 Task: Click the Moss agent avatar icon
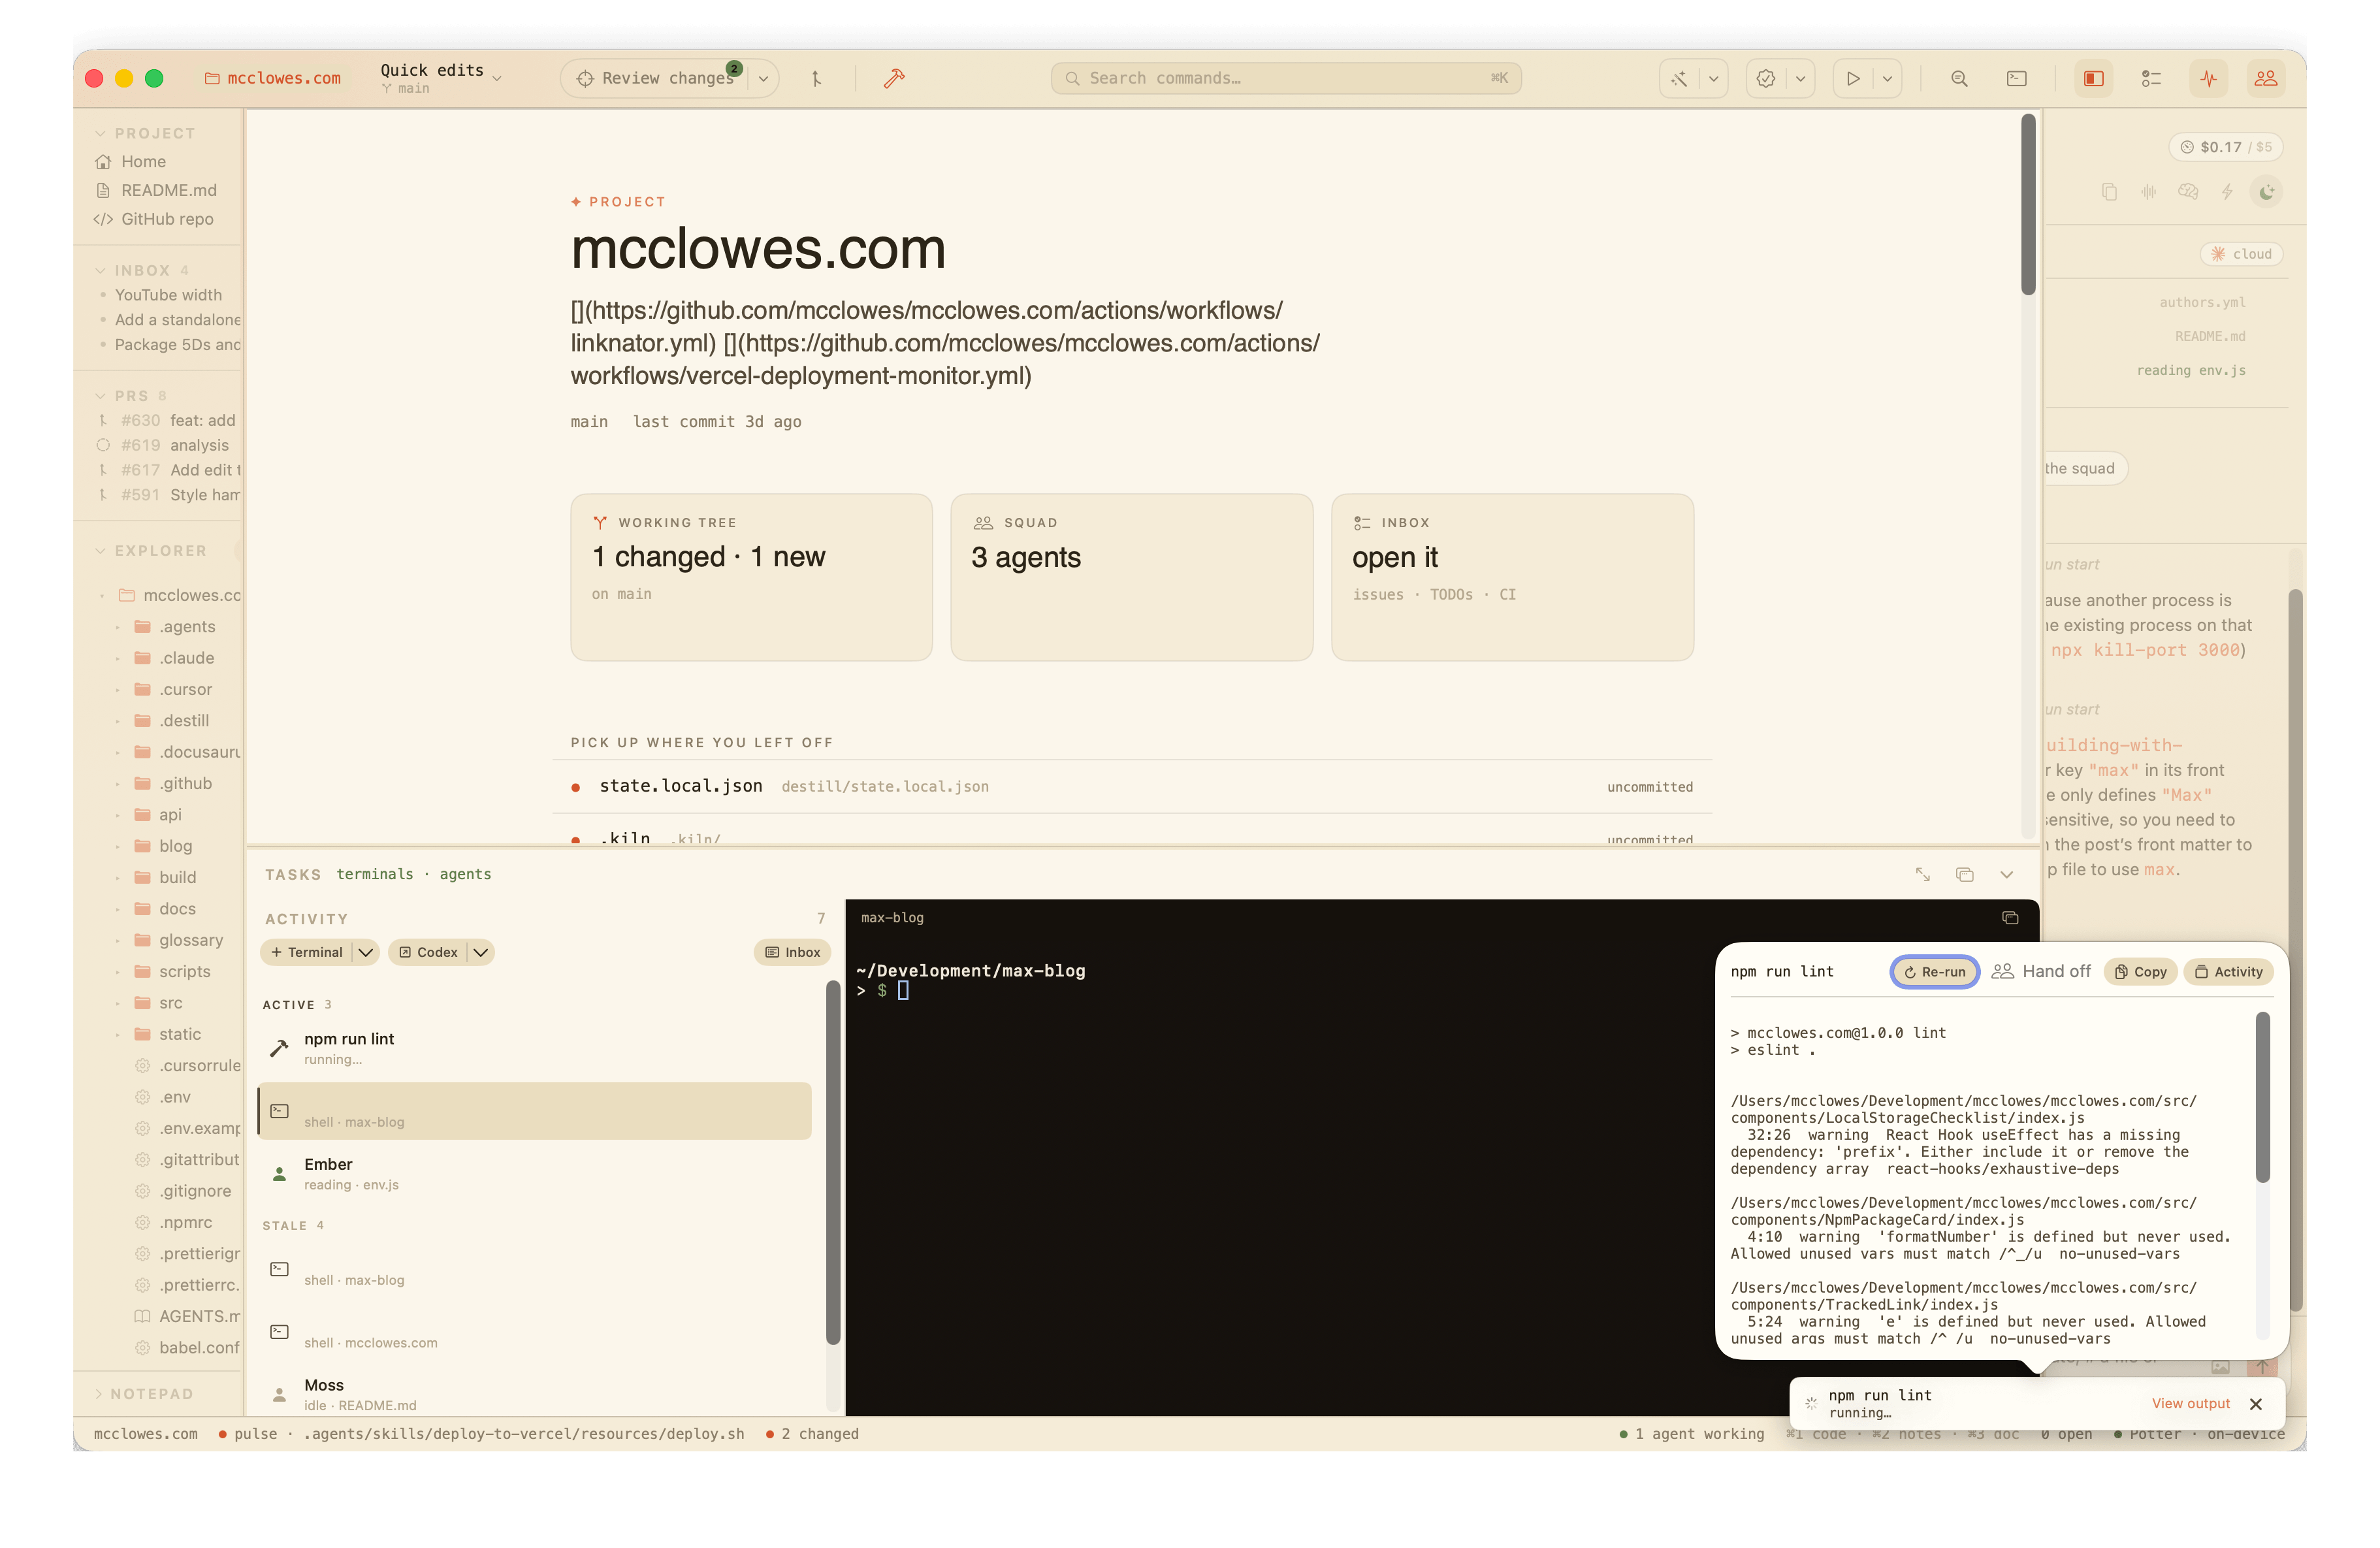click(279, 1394)
